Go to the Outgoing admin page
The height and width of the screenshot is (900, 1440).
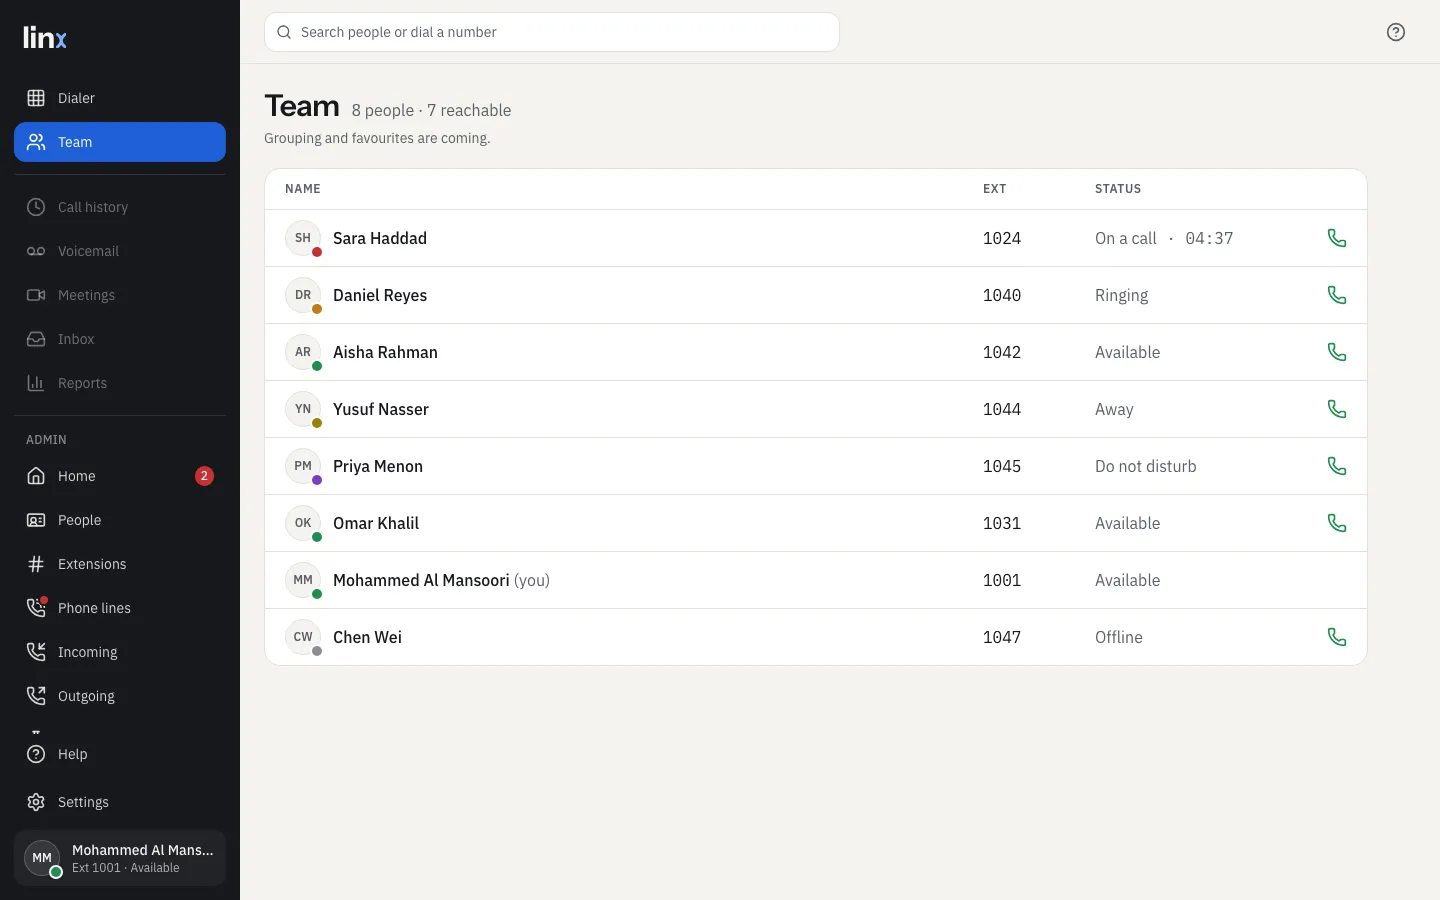[120, 696]
